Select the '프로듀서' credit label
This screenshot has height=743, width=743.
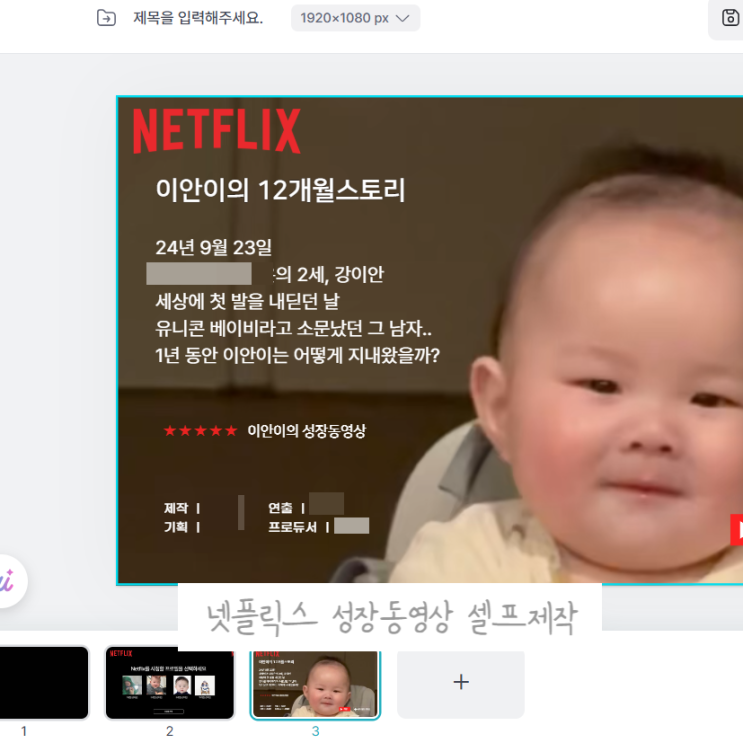coord(292,527)
